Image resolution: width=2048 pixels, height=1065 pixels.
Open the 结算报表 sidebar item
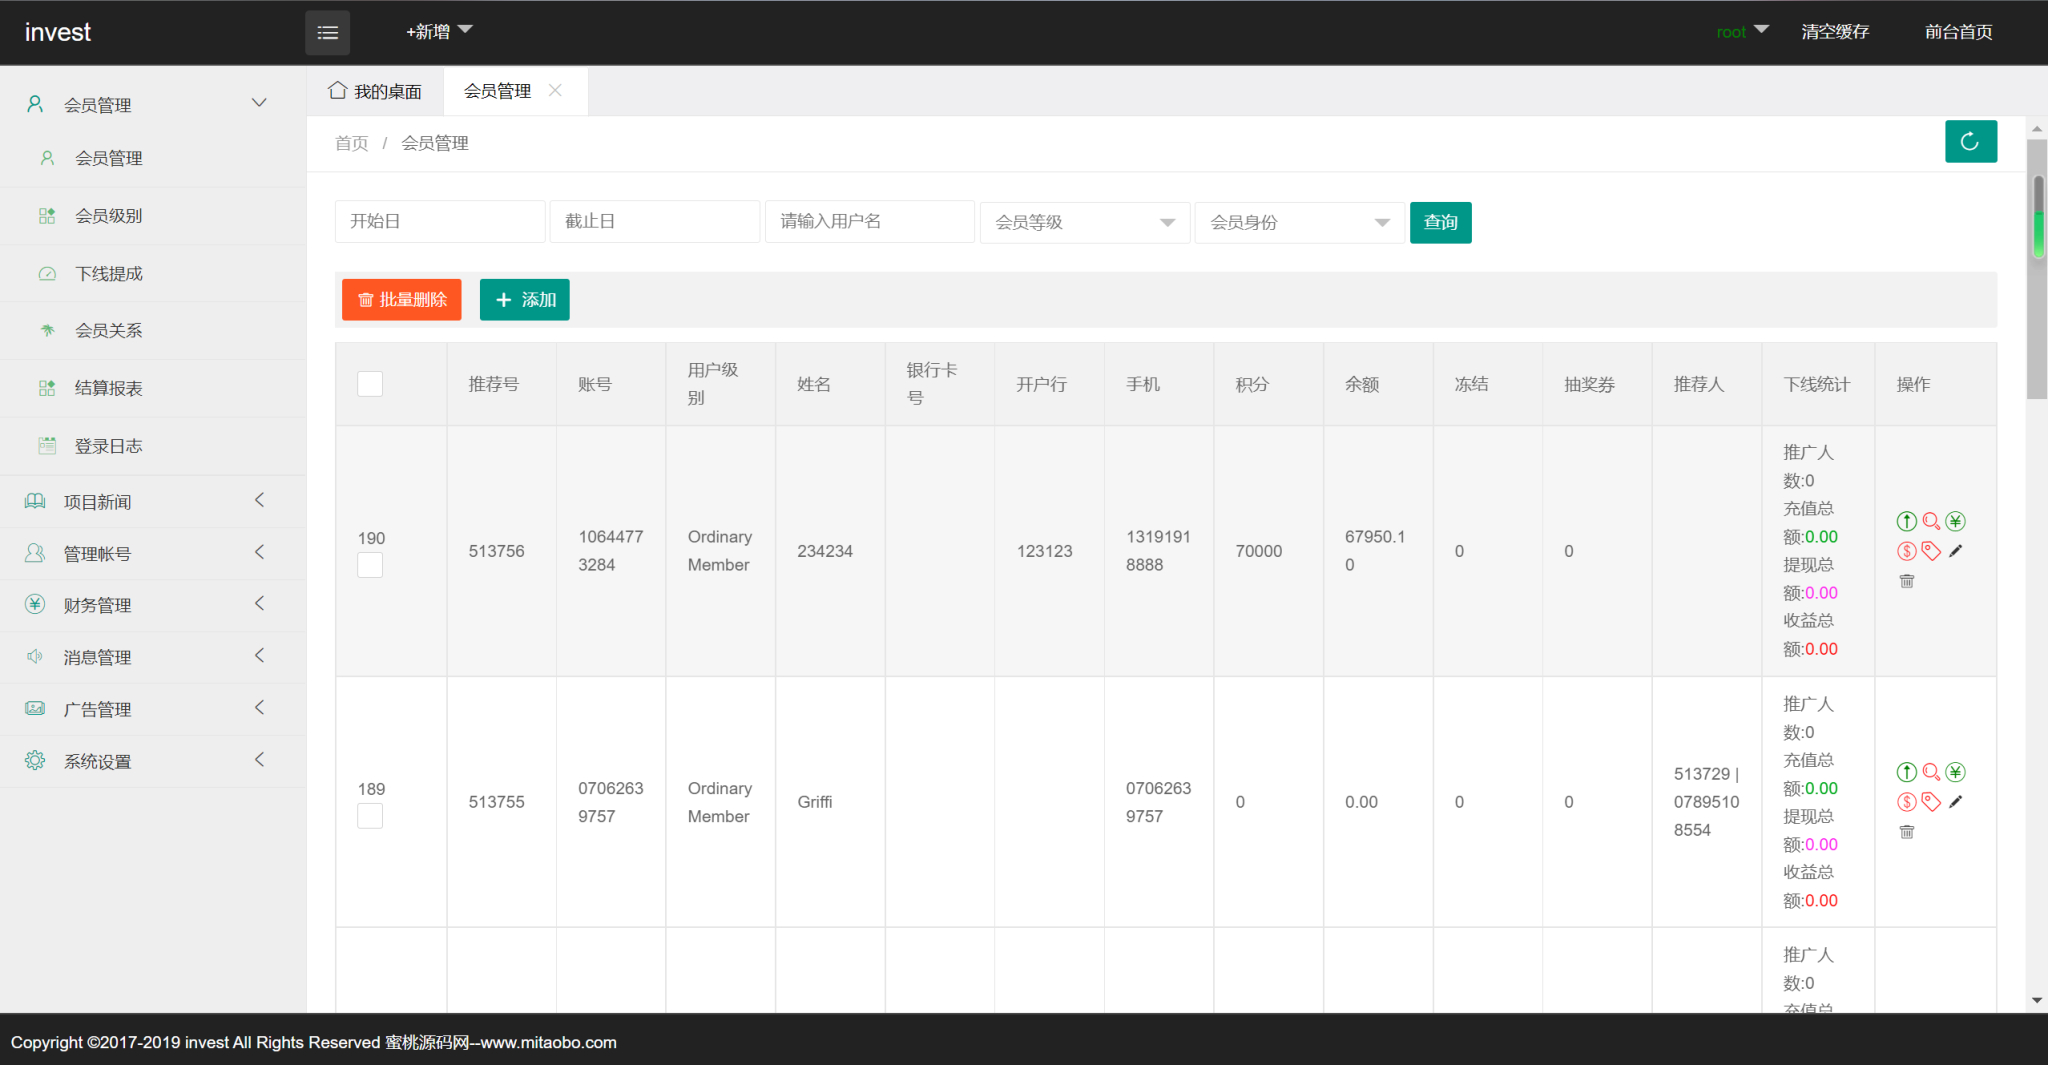tap(108, 388)
